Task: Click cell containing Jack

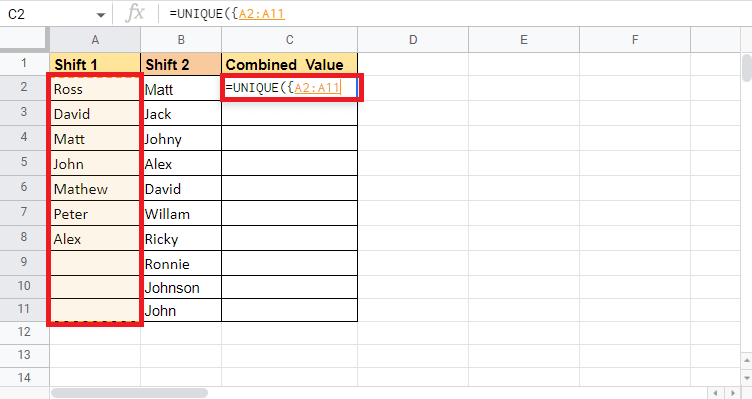Action: (x=181, y=114)
